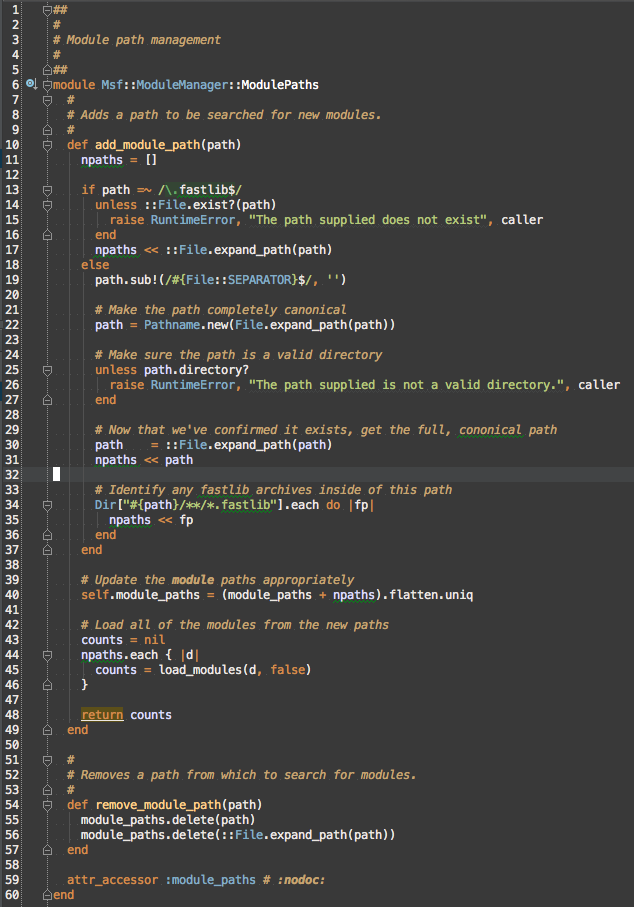Click the false argument on line 45
Viewport: 634px width, 907px height.
(287, 670)
